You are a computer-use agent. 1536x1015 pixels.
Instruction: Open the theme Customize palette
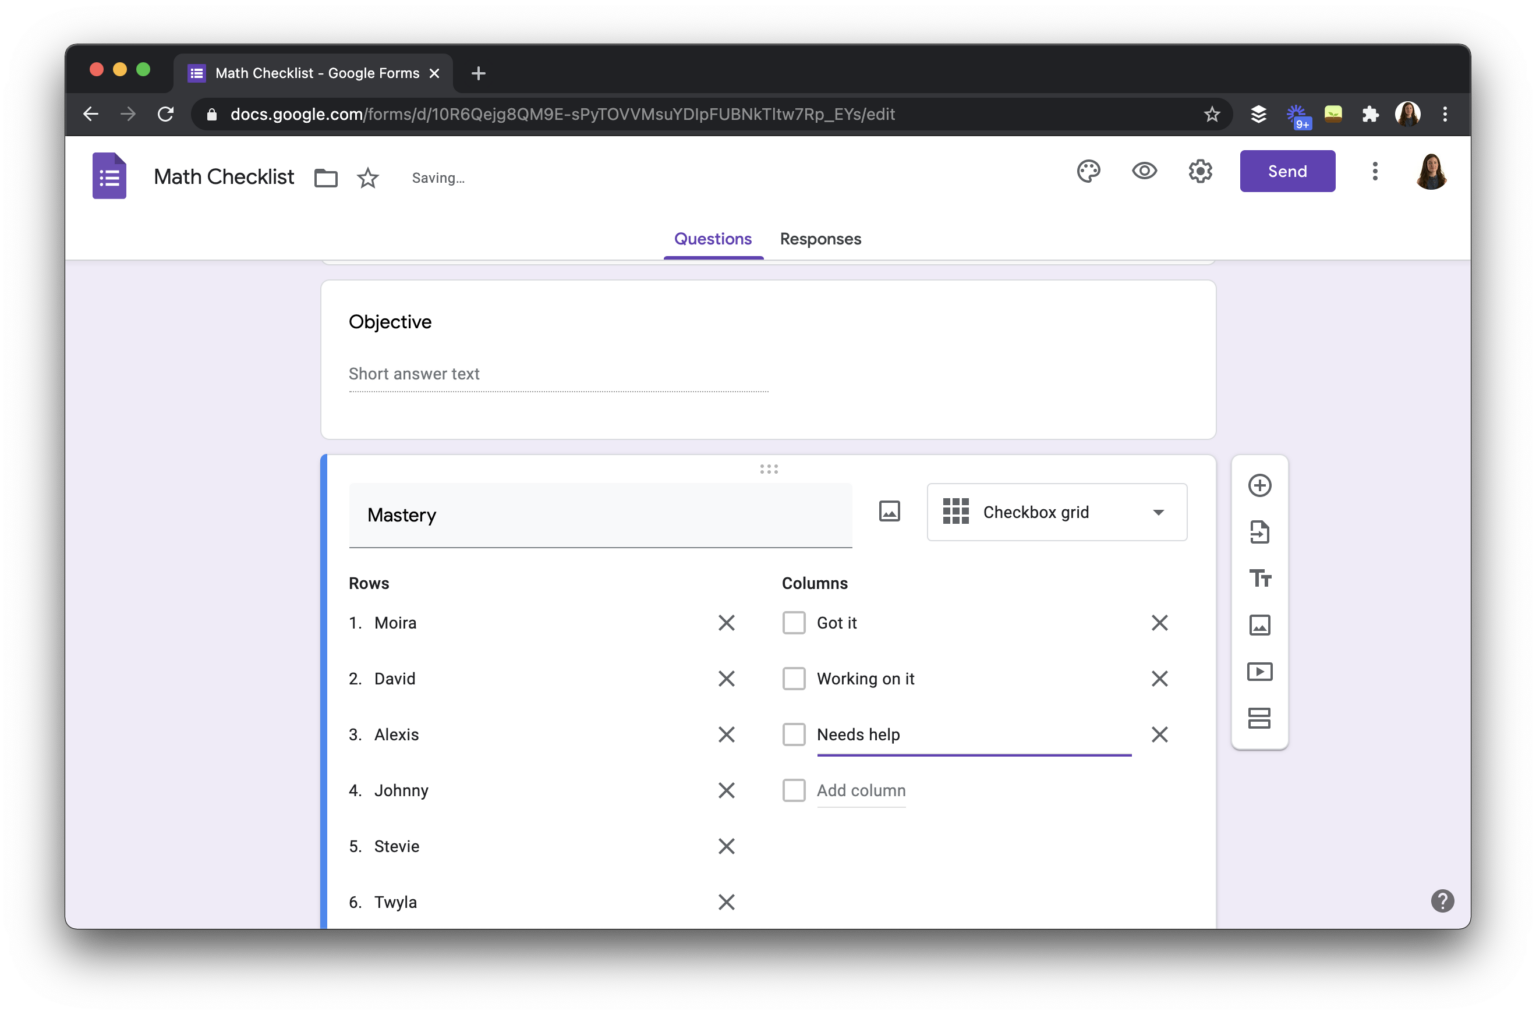point(1088,171)
